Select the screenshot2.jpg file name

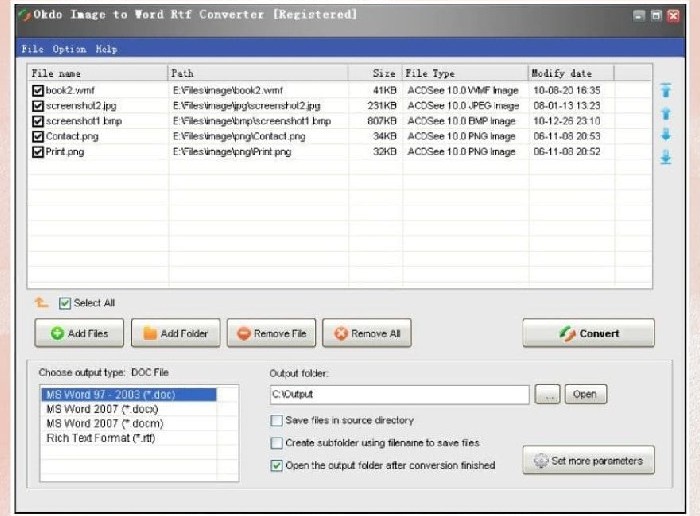tap(81, 106)
